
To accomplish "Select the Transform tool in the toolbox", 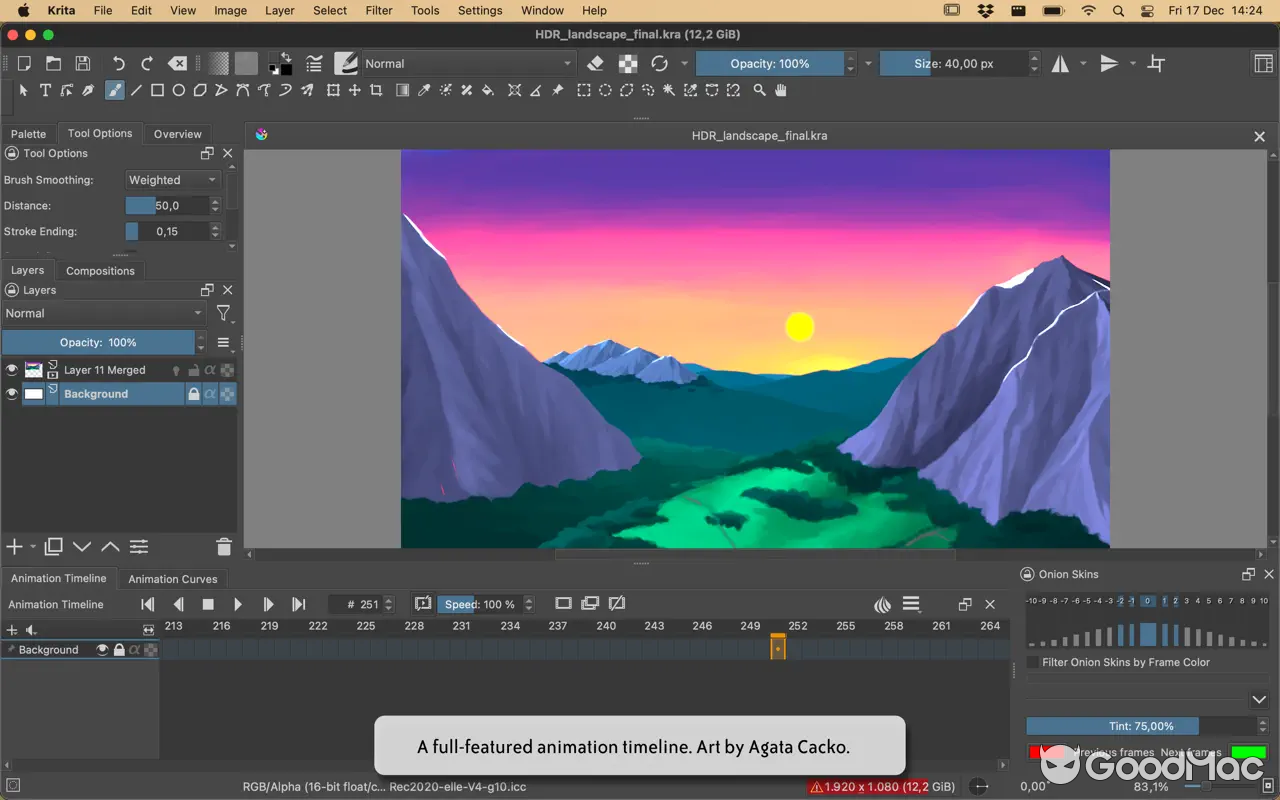I will coord(333,89).
